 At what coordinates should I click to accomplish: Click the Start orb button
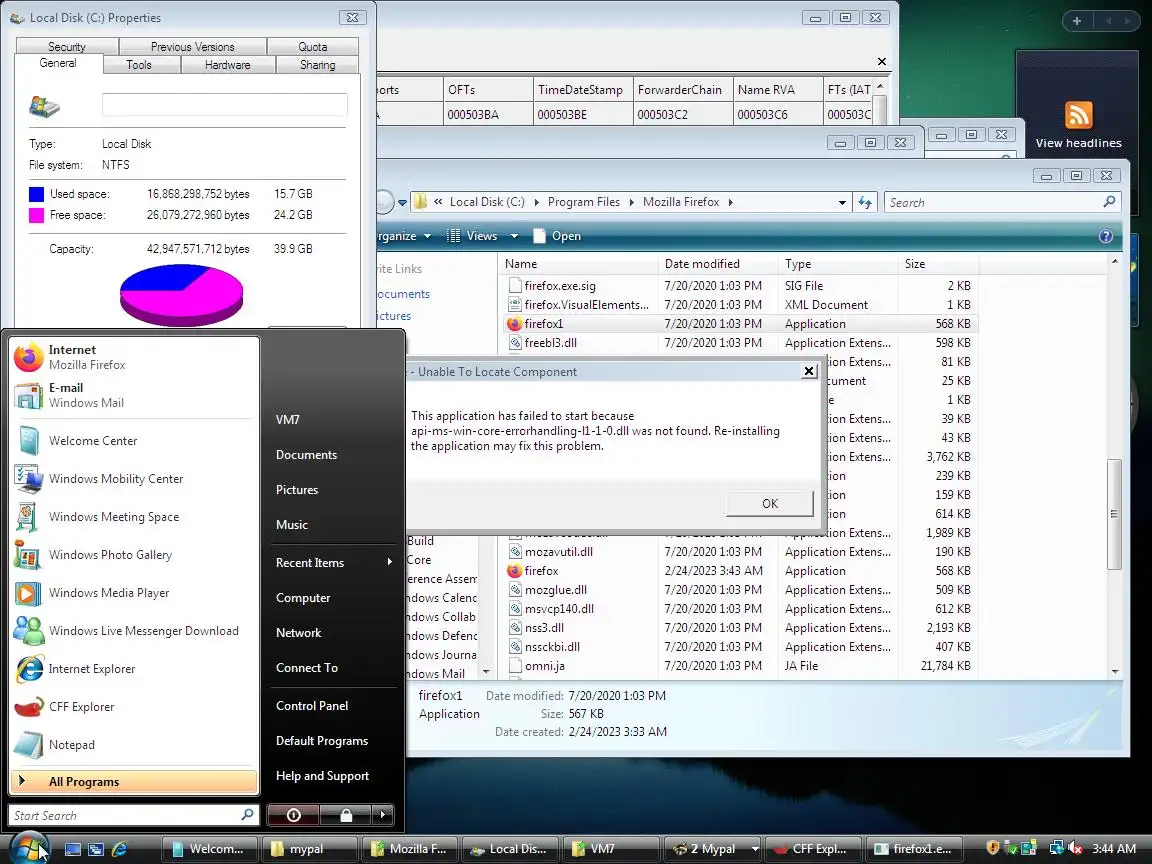[x=29, y=848]
